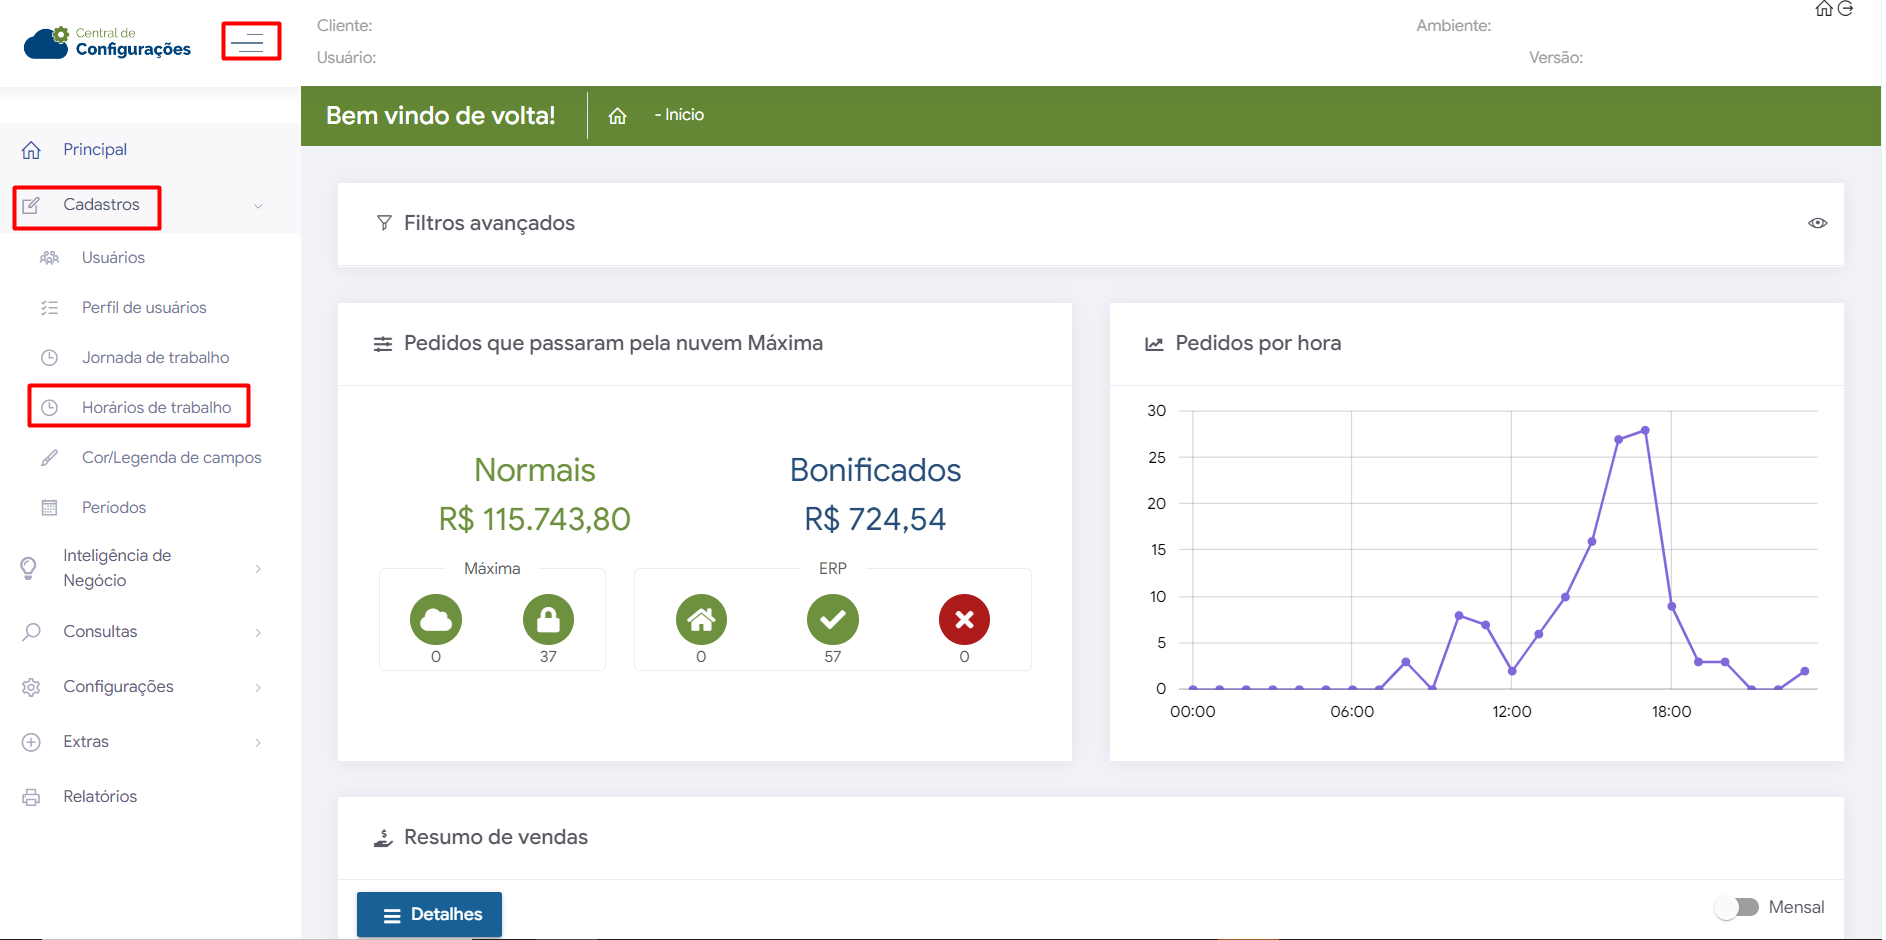Click the Pedidos que passaram pela nuvem Máxima heading

614,343
